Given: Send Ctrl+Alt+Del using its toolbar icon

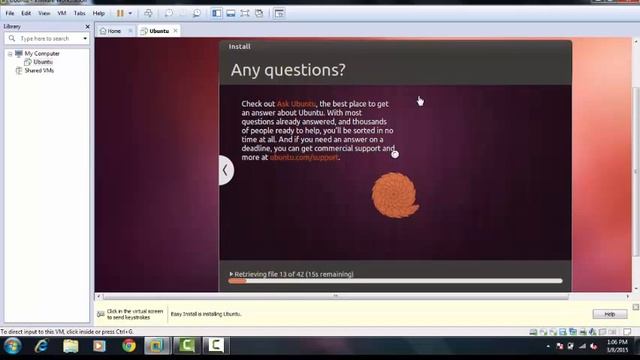Looking at the screenshot, I should click(149, 13).
